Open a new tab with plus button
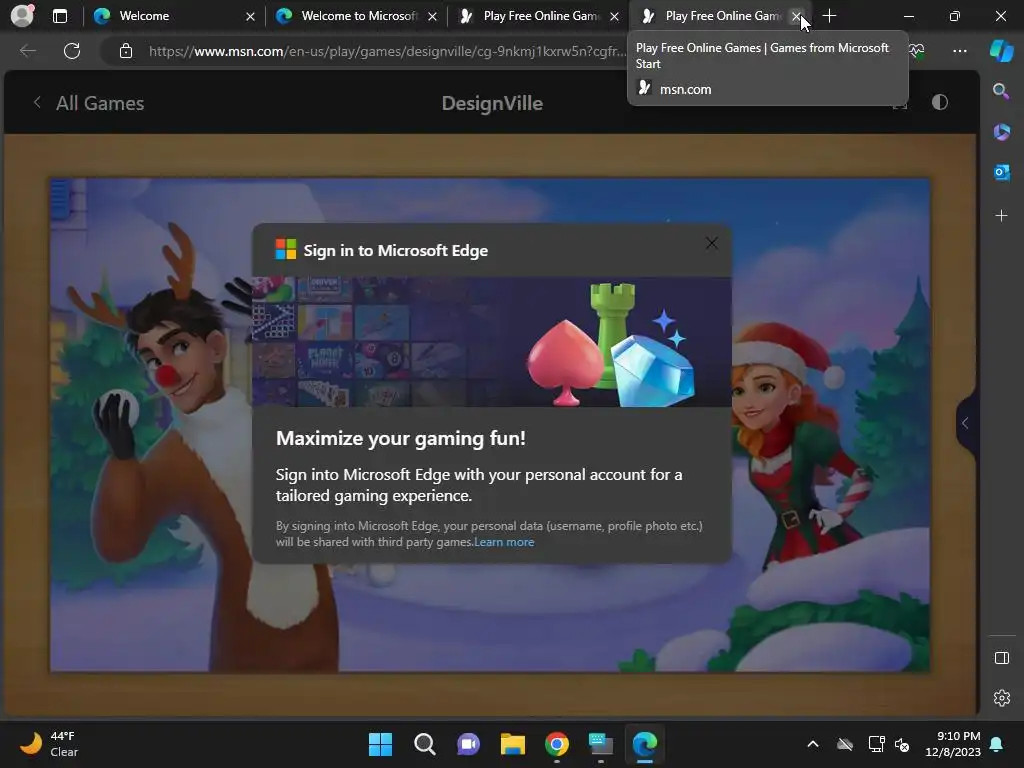 pyautogui.click(x=829, y=16)
